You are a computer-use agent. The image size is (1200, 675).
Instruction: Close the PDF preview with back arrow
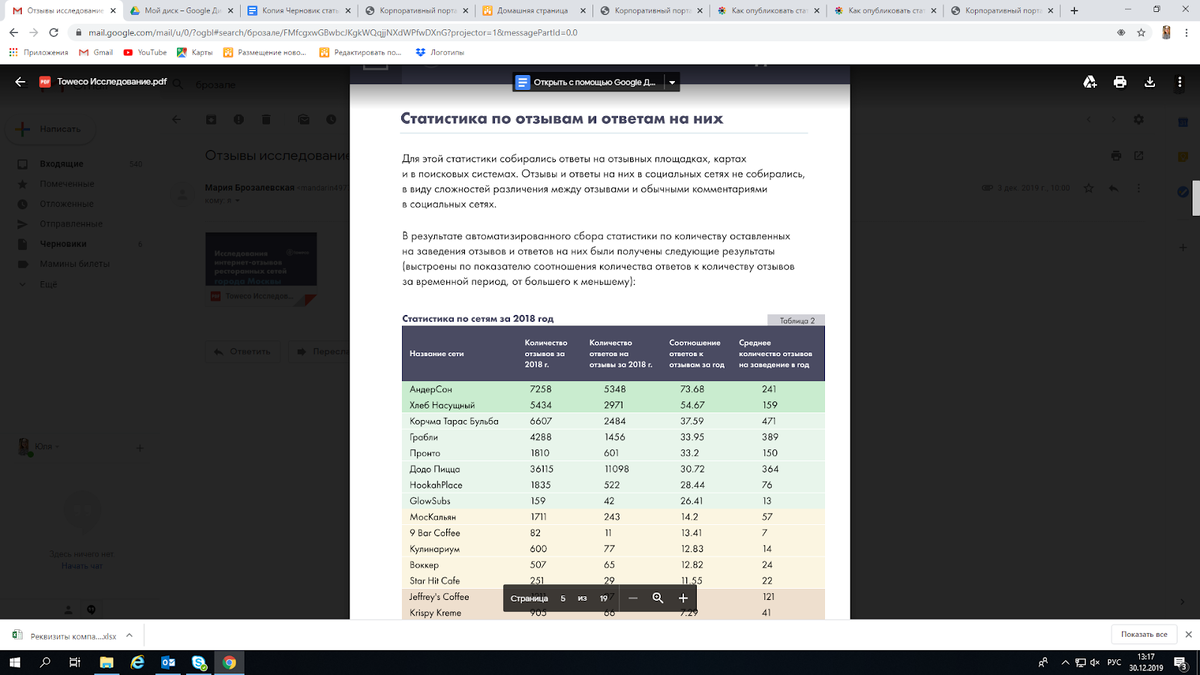tap(20, 83)
